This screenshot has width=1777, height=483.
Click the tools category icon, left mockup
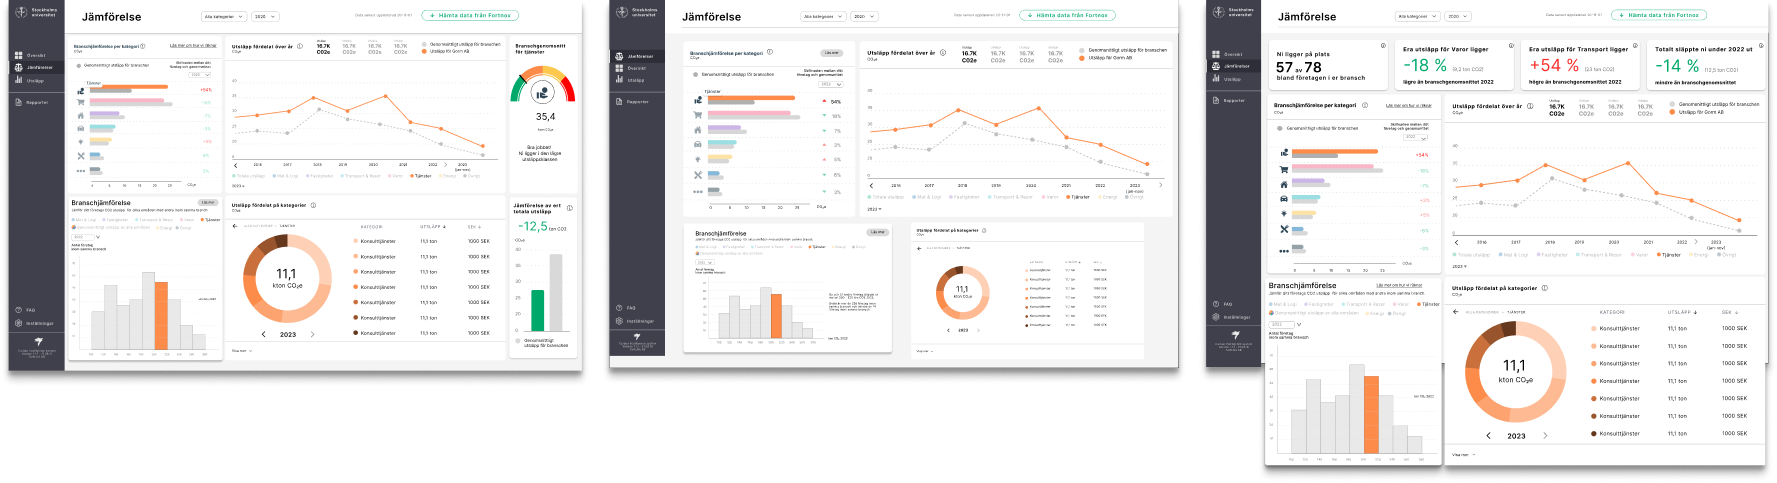point(81,156)
